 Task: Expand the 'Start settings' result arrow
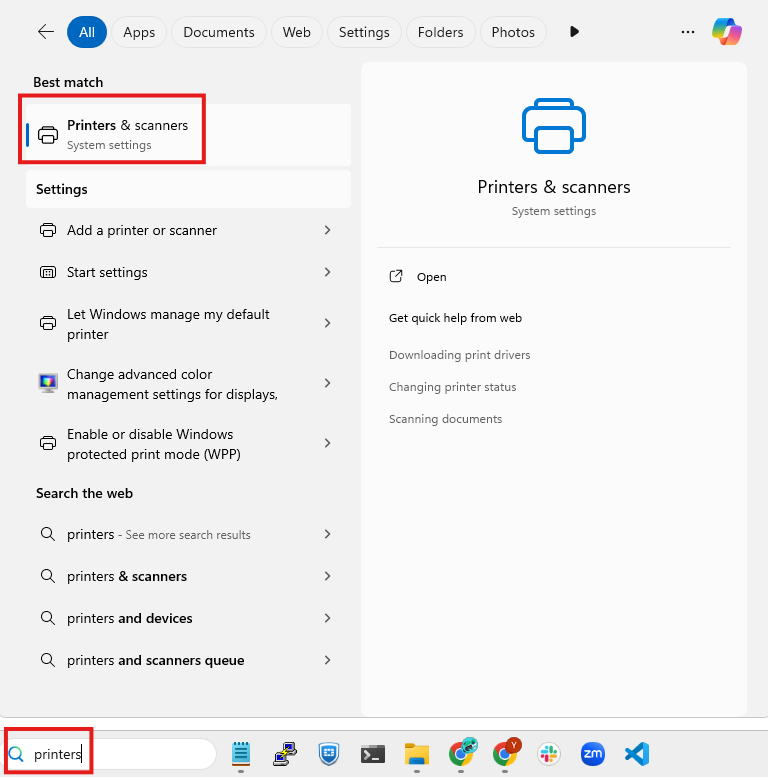(327, 272)
